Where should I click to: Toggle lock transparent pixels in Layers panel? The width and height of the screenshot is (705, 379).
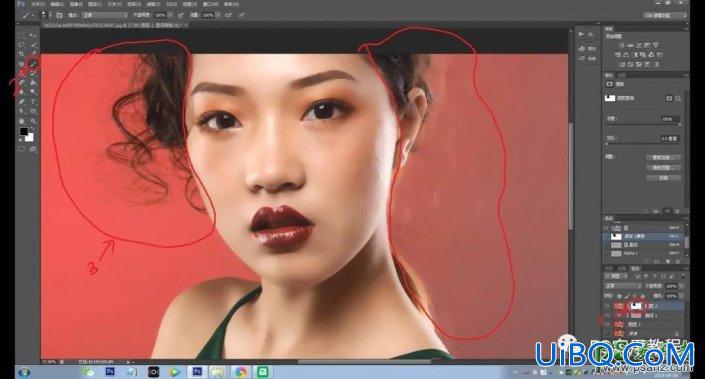click(620, 296)
